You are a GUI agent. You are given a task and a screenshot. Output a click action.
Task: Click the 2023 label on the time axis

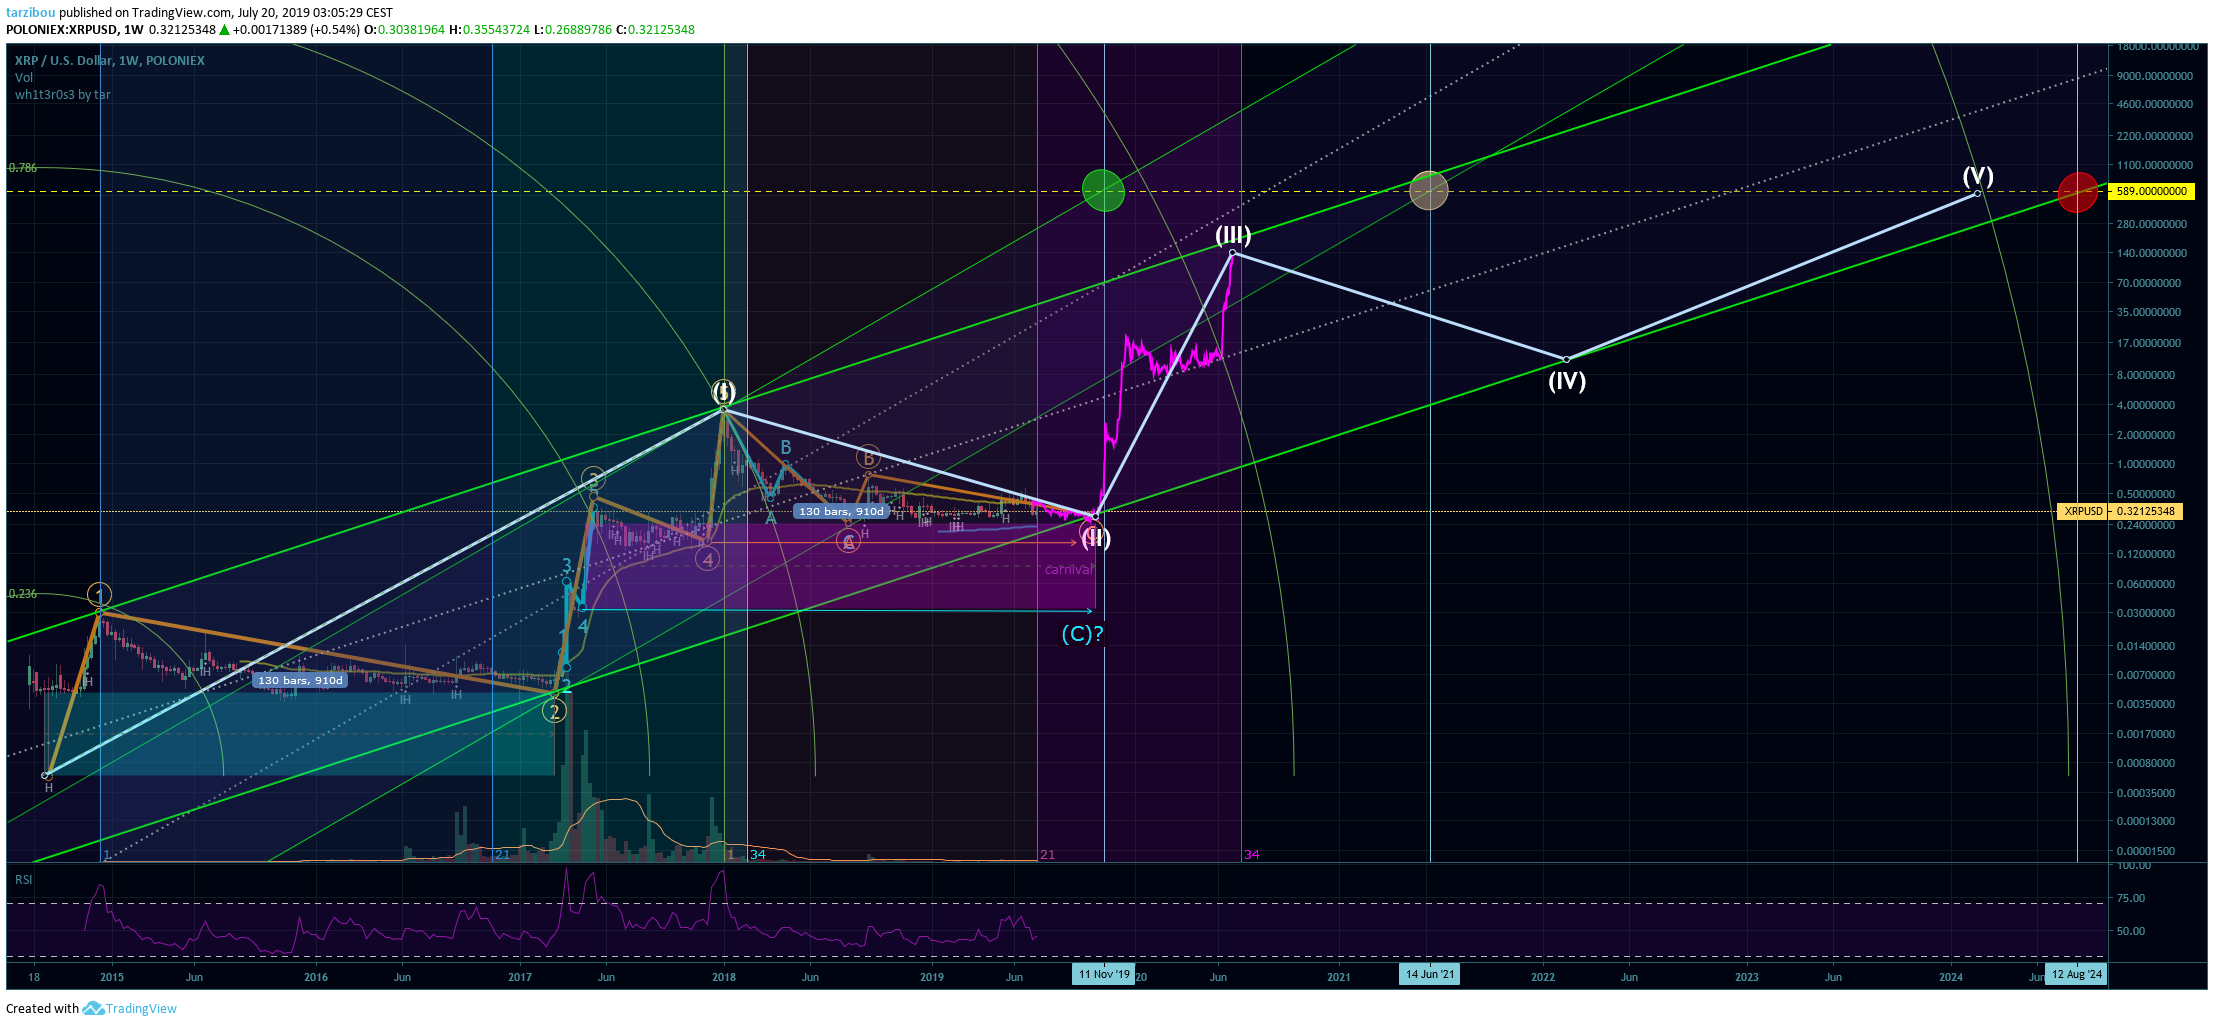coord(1747,977)
